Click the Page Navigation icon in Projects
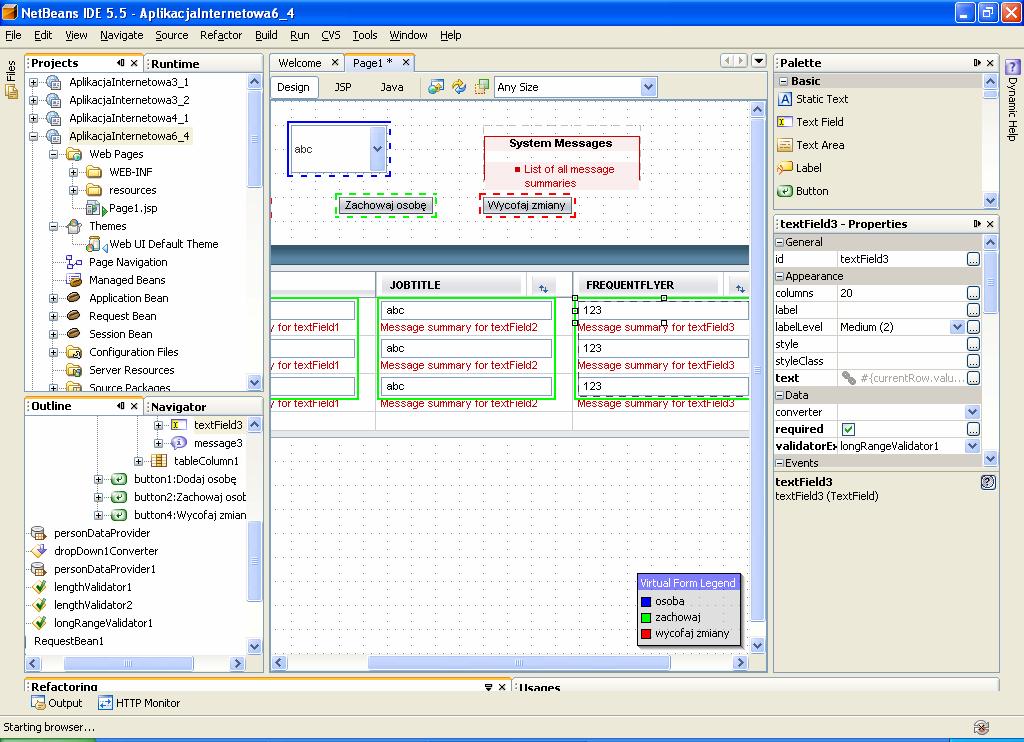 coord(74,262)
